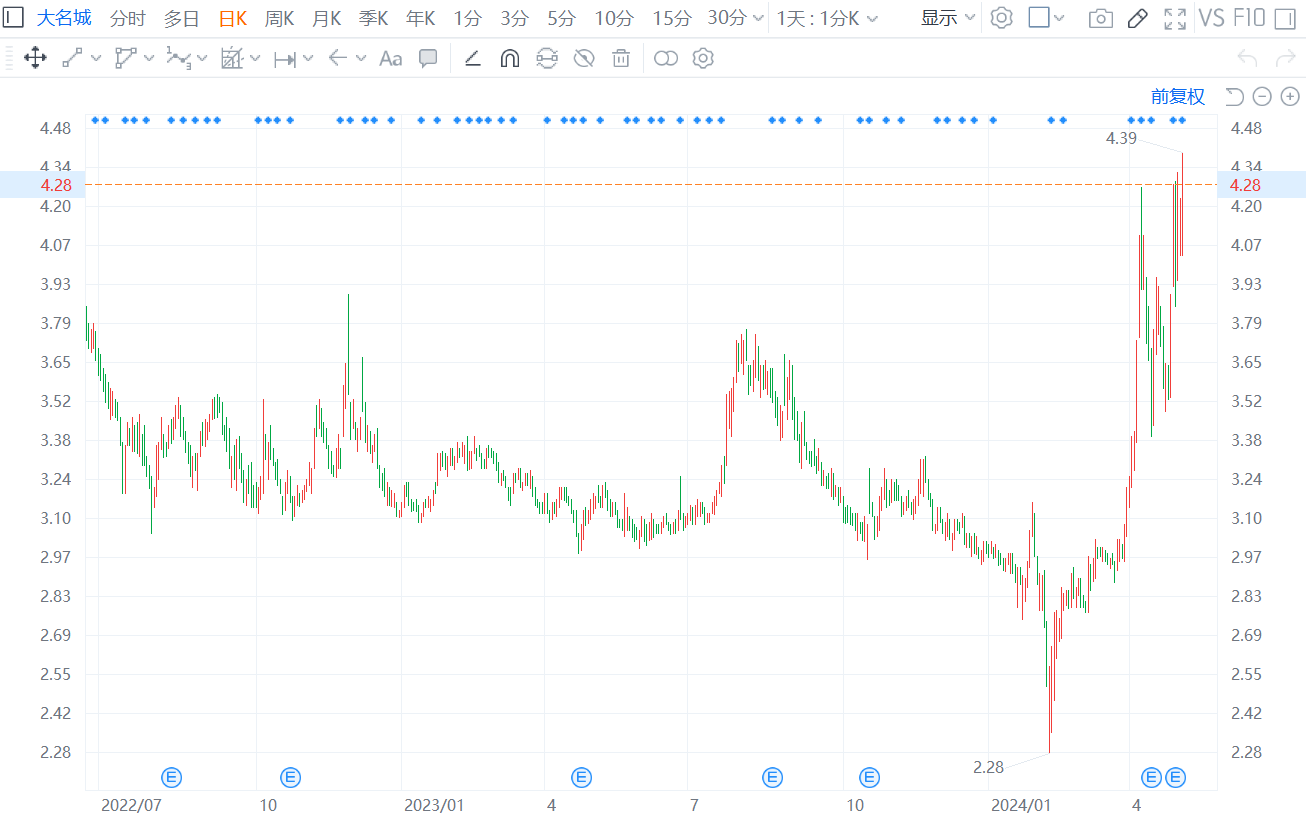Select the 日K period tab
Screen dimensions: 1306x823
click(233, 18)
